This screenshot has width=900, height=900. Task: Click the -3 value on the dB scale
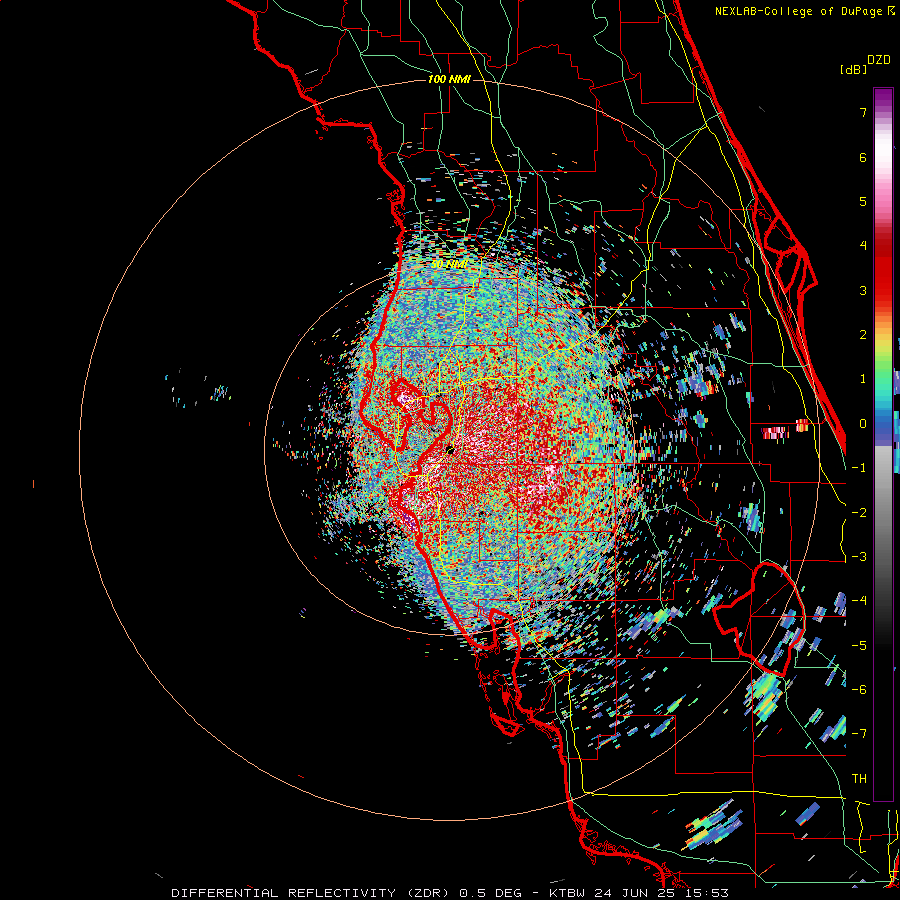tap(859, 557)
